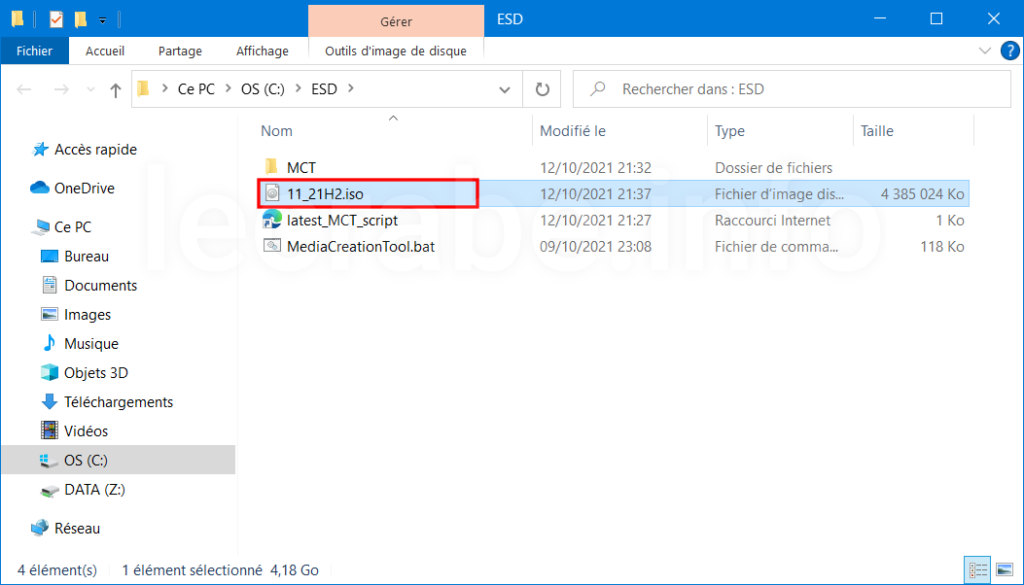This screenshot has height=585, width=1024.
Task: Open the address bar history dropdown
Action: pyautogui.click(x=504, y=89)
